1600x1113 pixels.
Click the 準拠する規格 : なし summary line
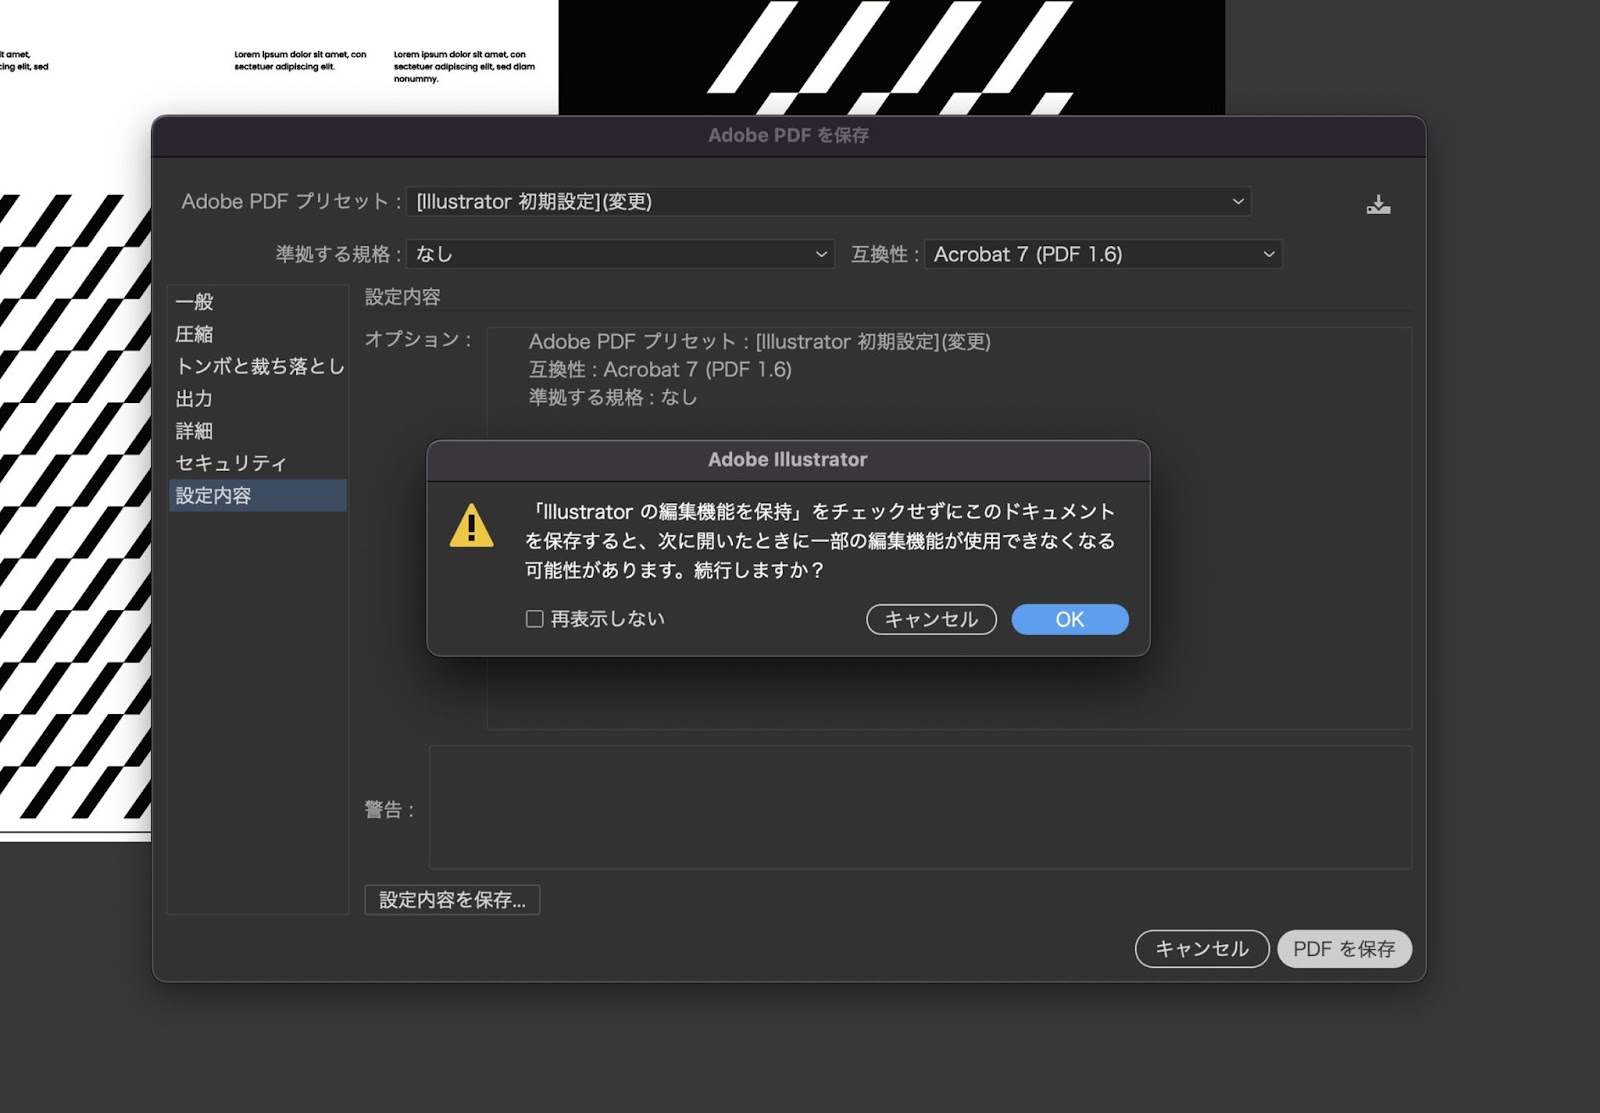point(613,397)
